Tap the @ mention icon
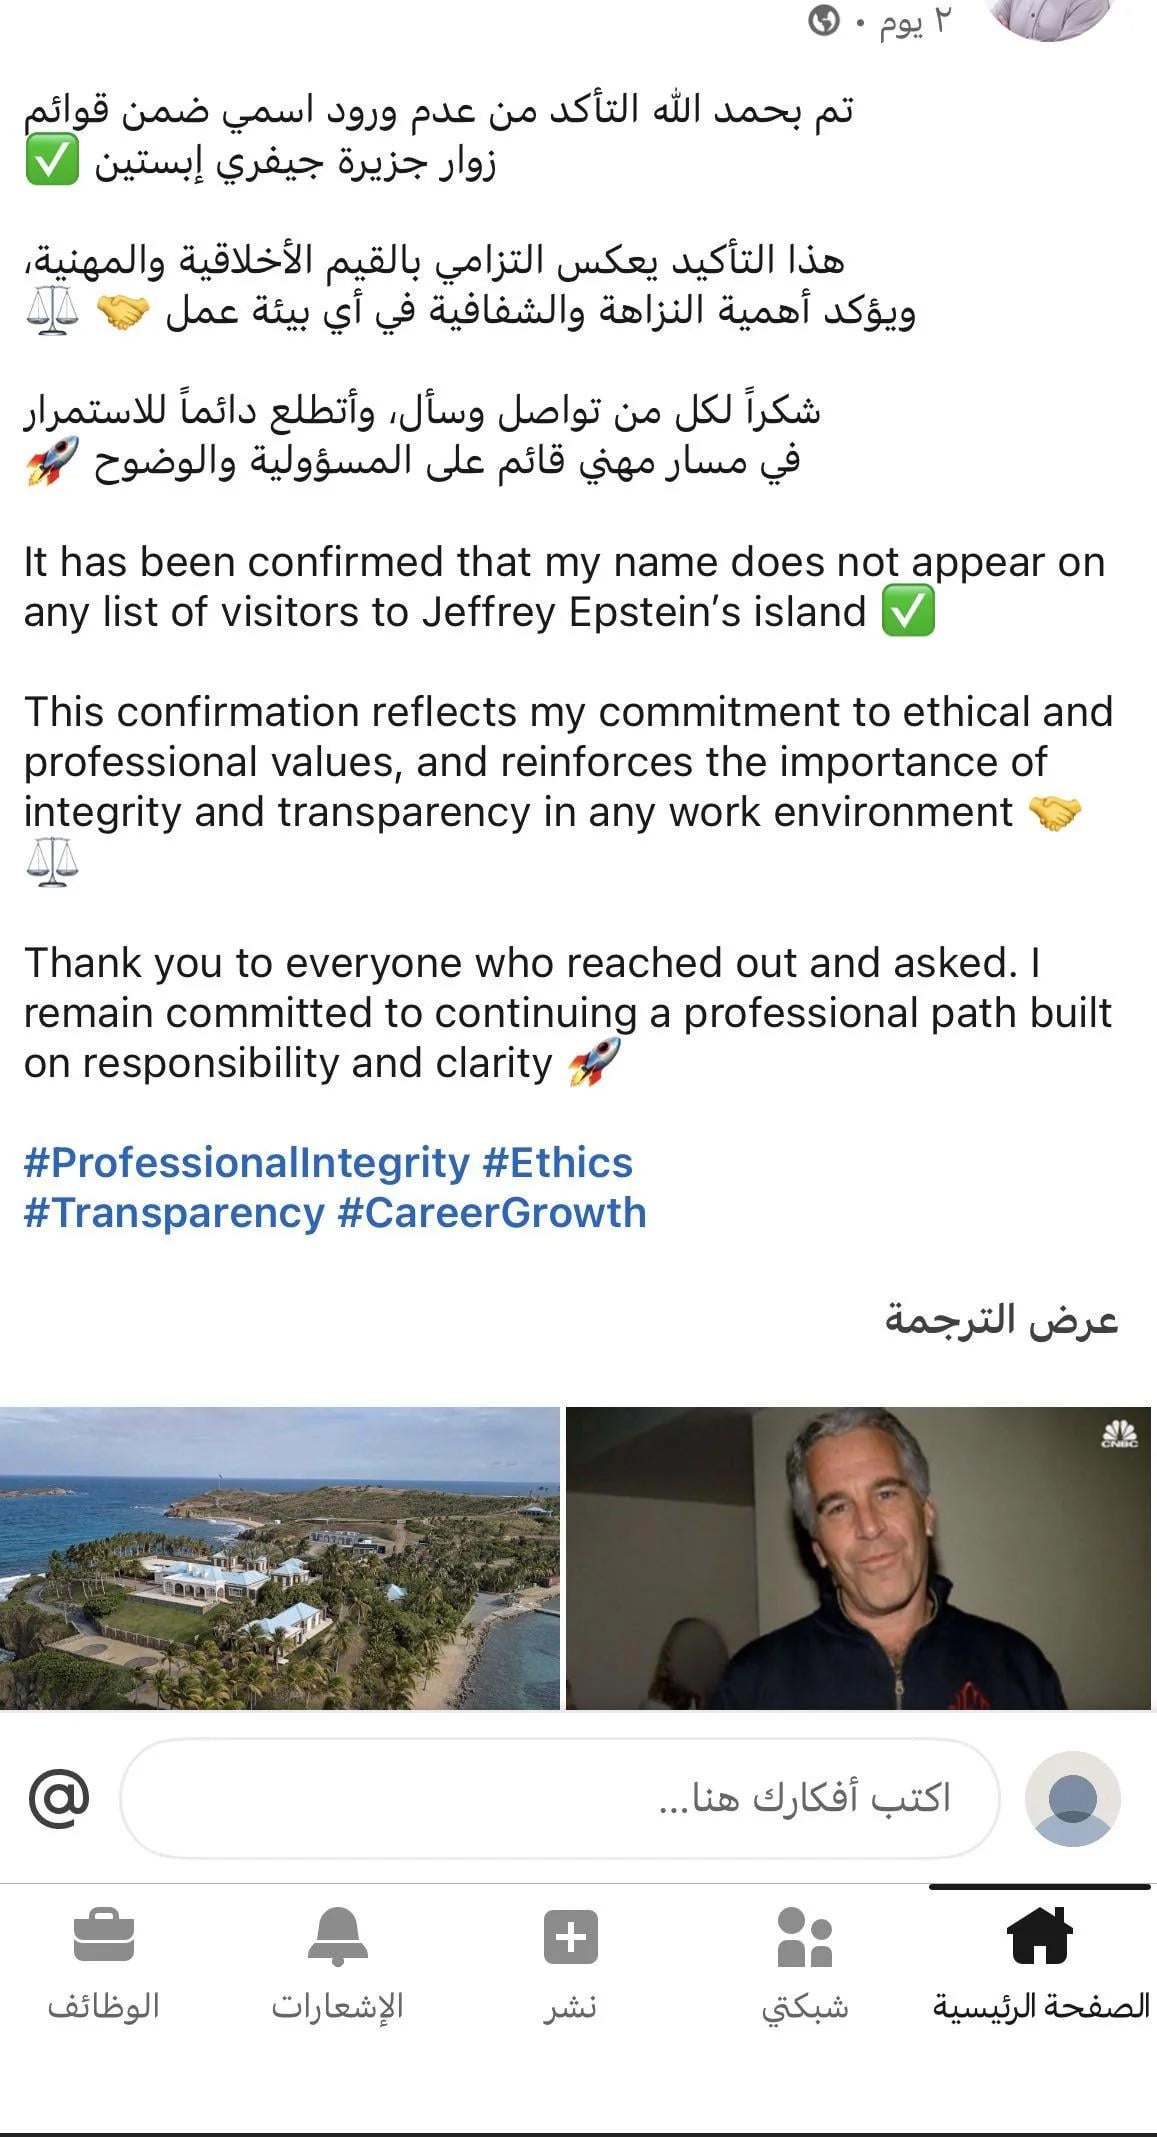Screen dimensions: 1157x2137 [x=59, y=1798]
